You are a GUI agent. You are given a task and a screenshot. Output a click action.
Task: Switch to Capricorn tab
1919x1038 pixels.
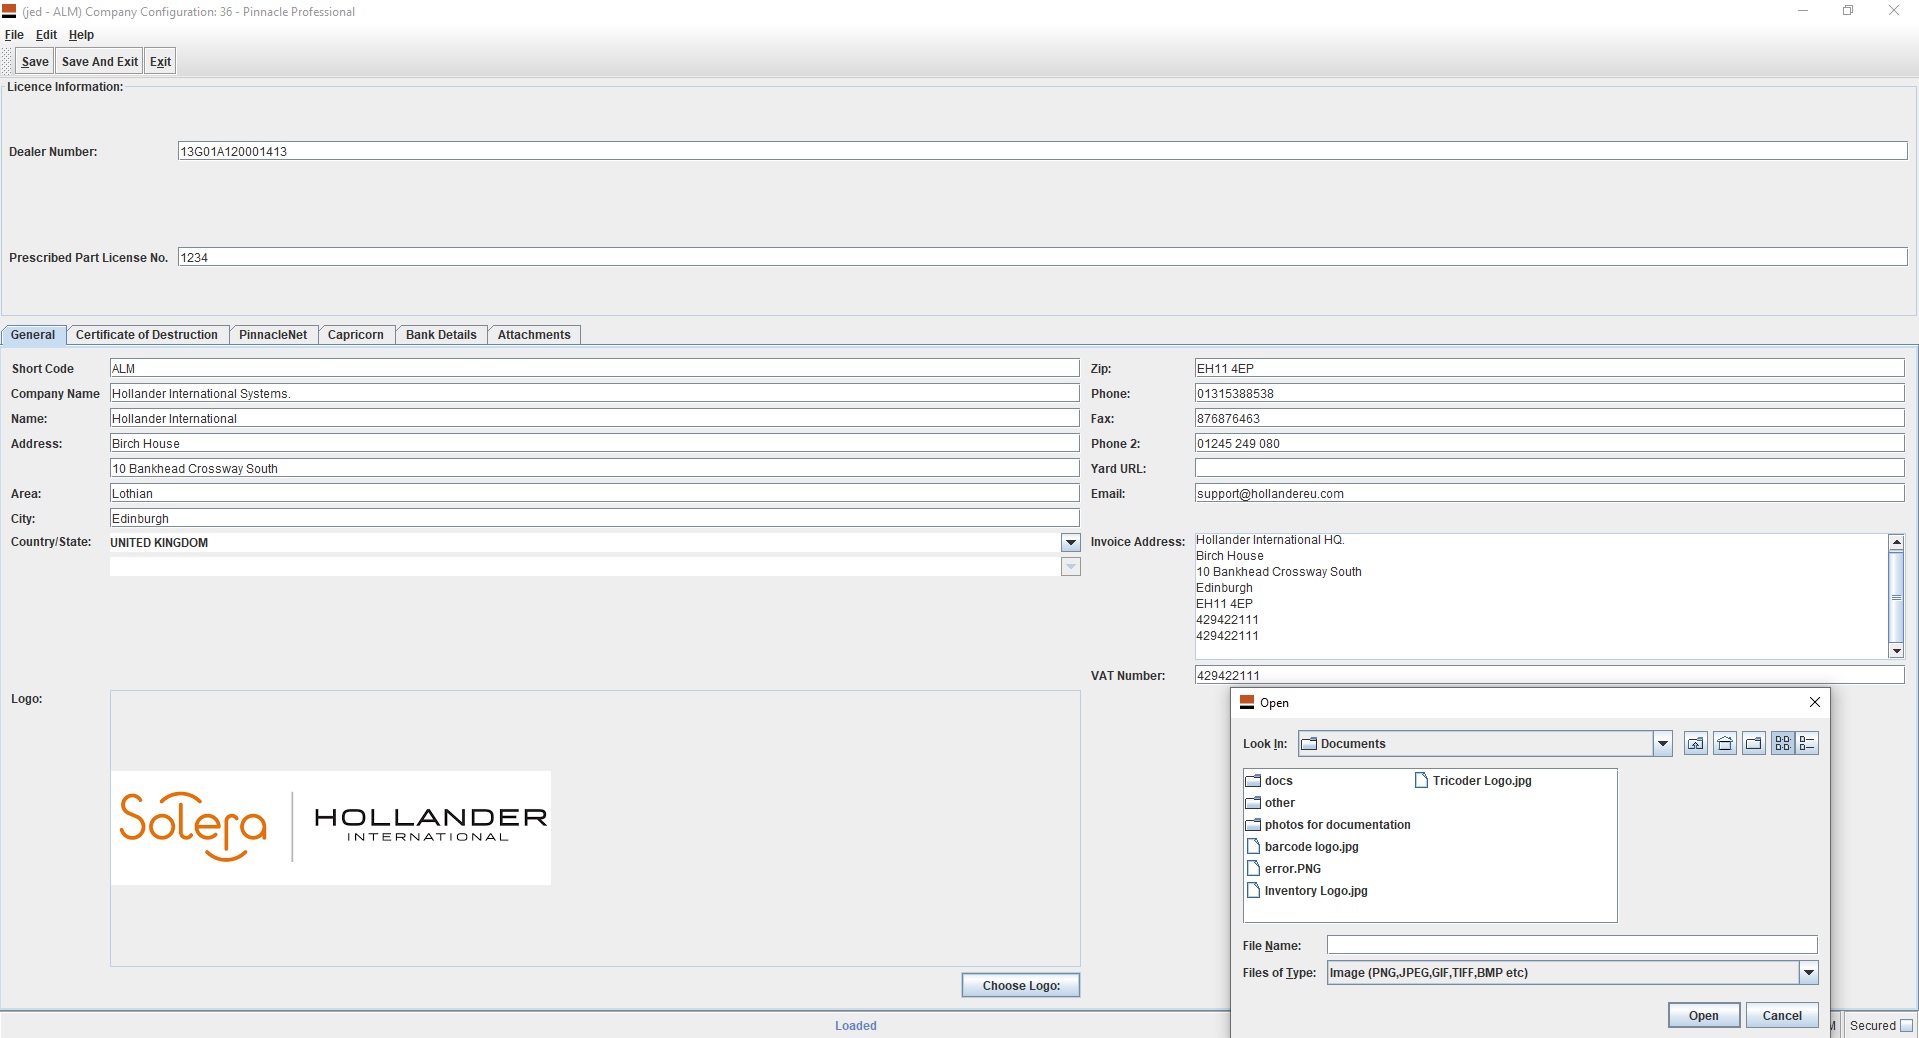(355, 335)
